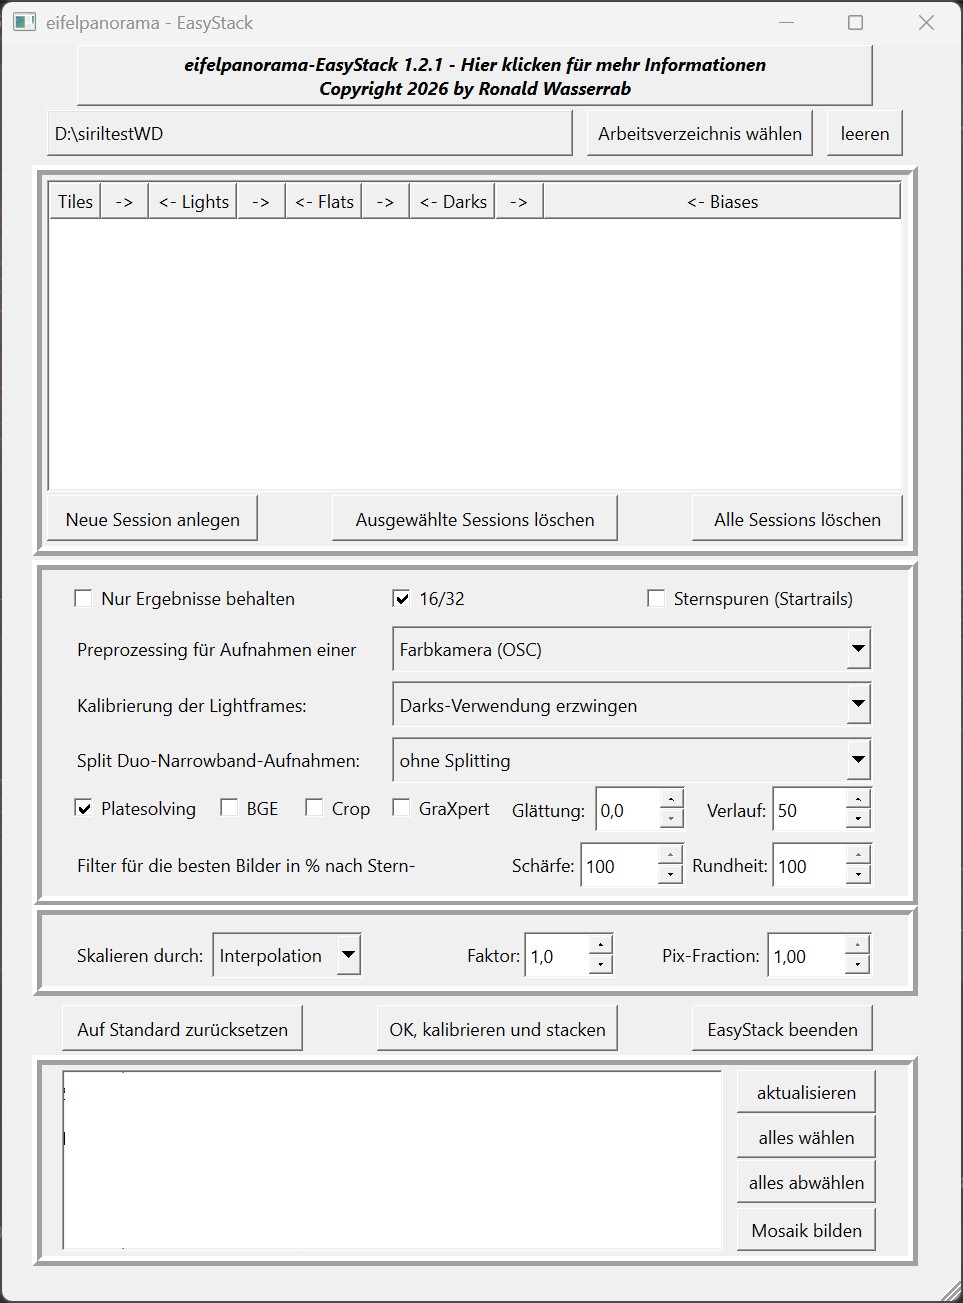The image size is (963, 1303).
Task: Uncheck the Platesolving checkbox
Action: point(84,808)
